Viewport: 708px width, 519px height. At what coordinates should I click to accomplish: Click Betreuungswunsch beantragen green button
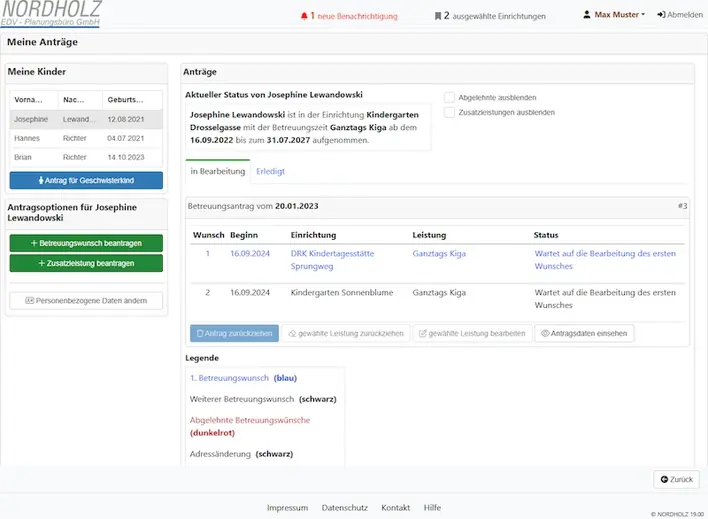(86, 243)
